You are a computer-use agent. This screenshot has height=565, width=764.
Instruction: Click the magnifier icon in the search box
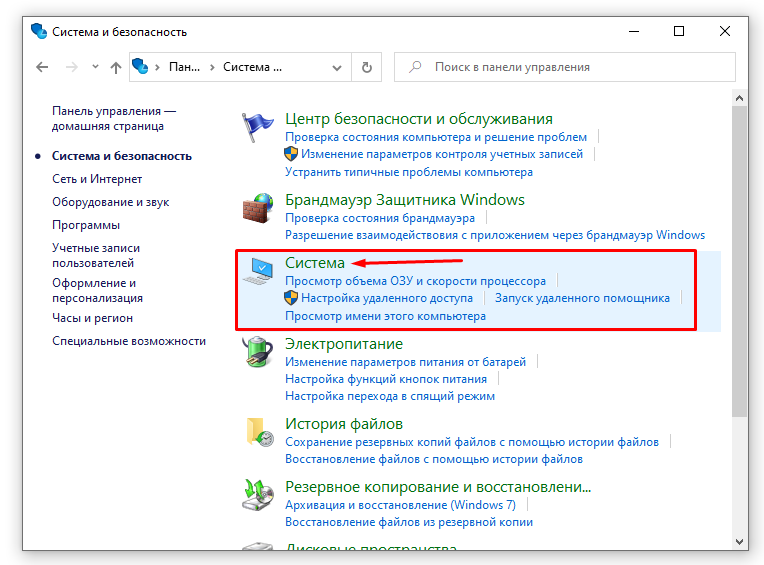(x=415, y=67)
